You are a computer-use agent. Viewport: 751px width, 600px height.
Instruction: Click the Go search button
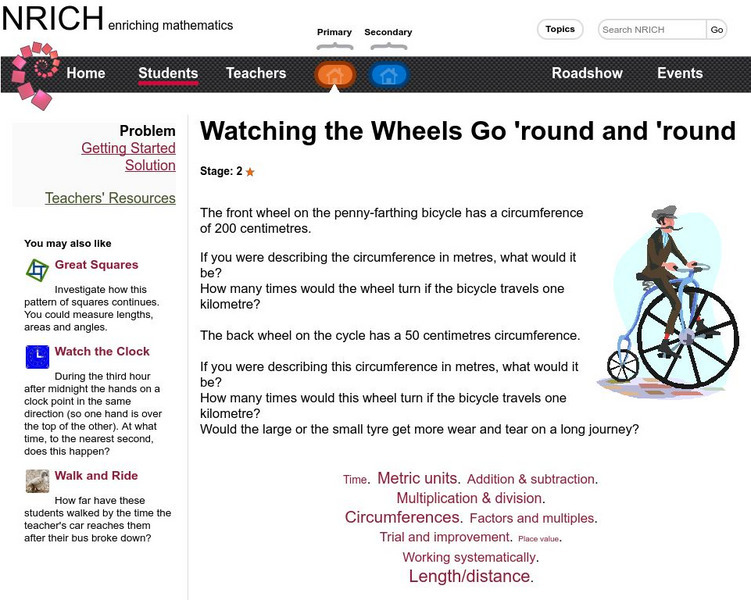pos(717,30)
